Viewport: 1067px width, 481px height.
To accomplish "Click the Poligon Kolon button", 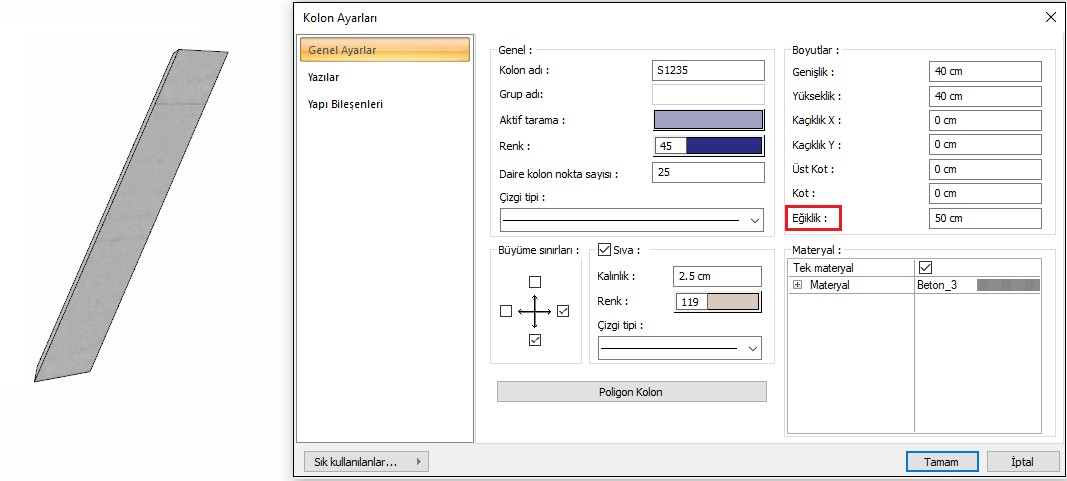I will [x=631, y=392].
